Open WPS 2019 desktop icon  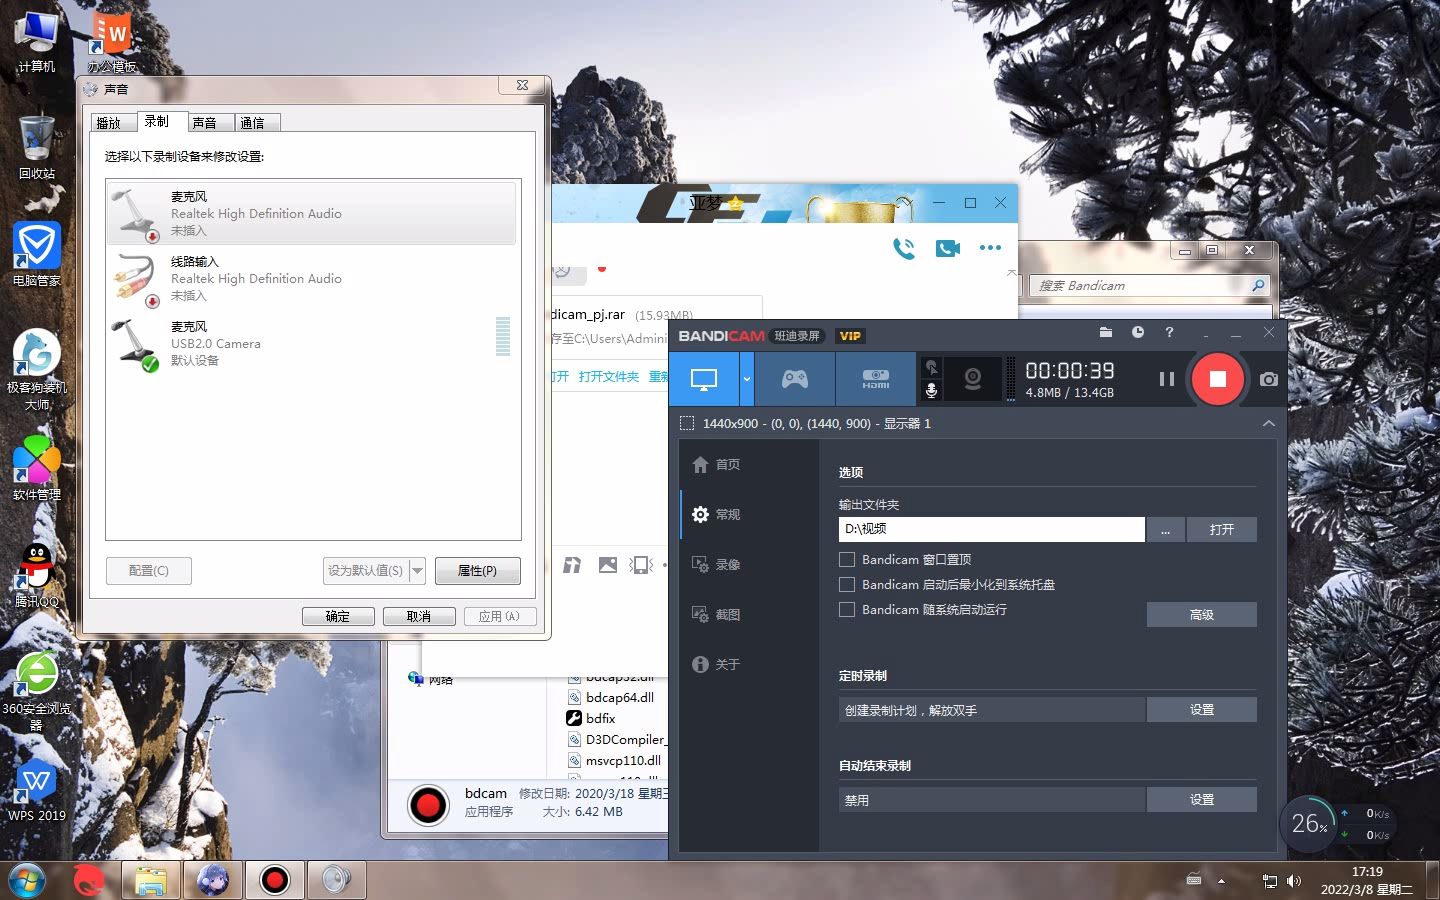click(x=37, y=790)
